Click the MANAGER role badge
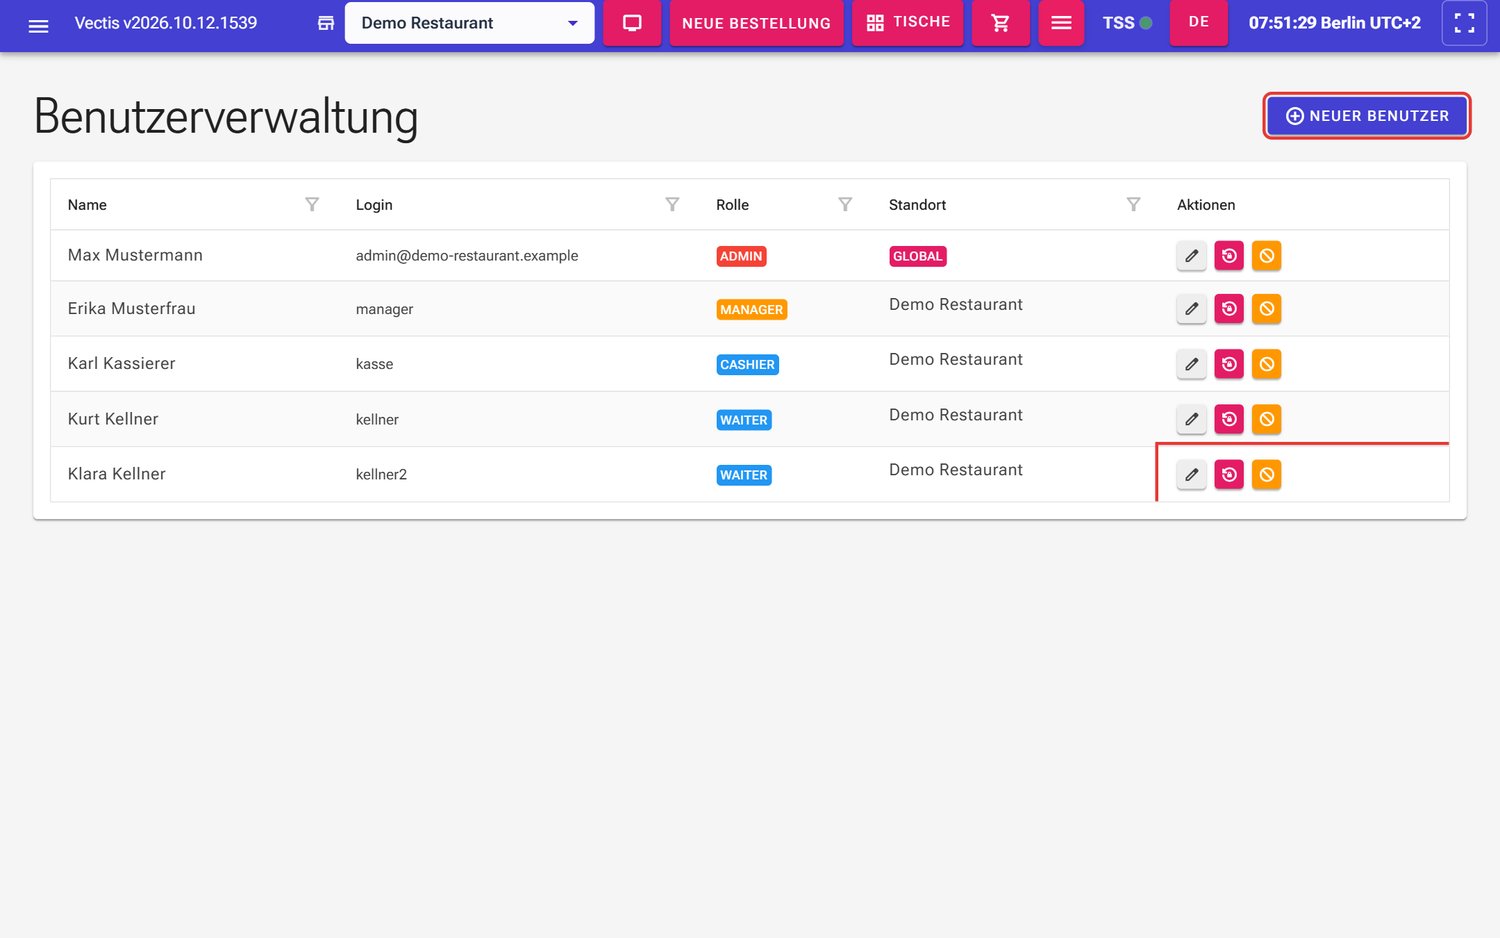Screen dimensions: 1500x938 pos(752,310)
